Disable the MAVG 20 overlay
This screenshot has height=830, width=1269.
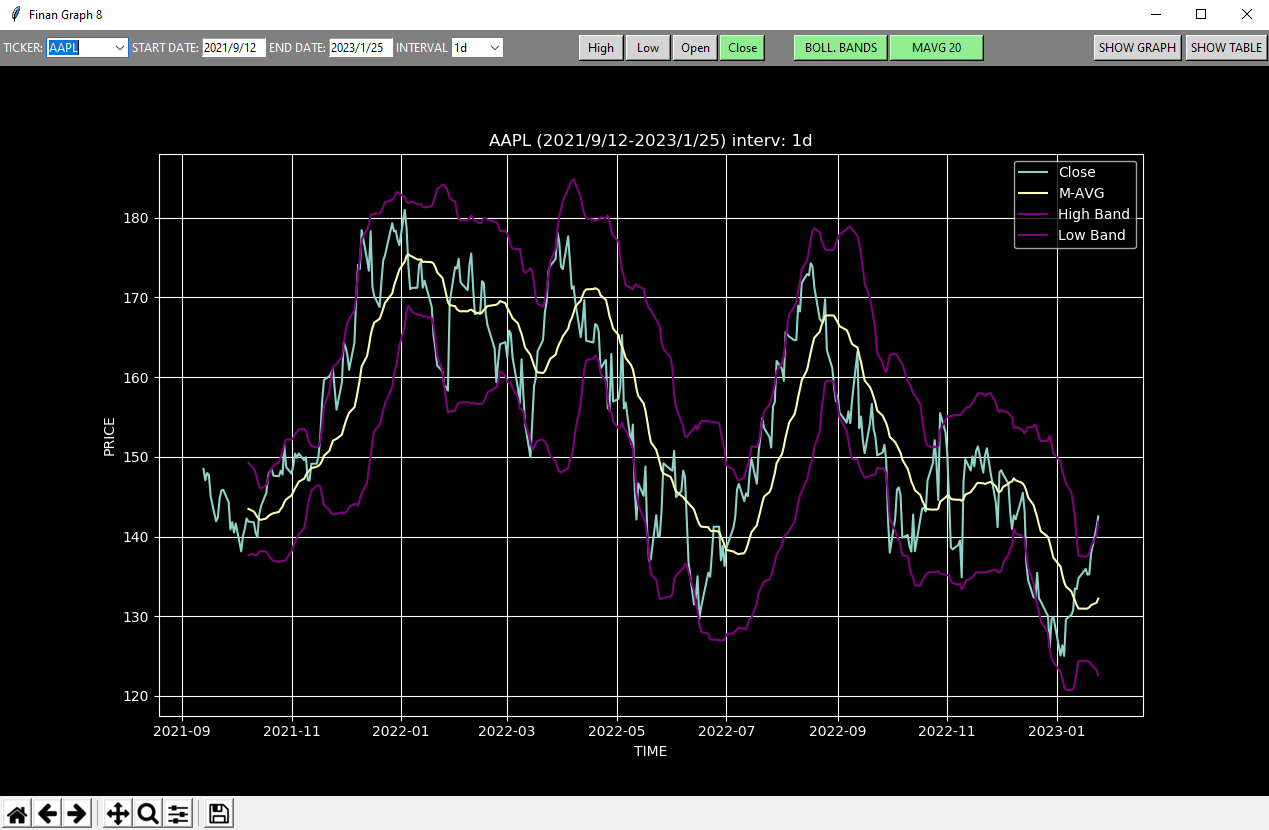[x=936, y=48]
